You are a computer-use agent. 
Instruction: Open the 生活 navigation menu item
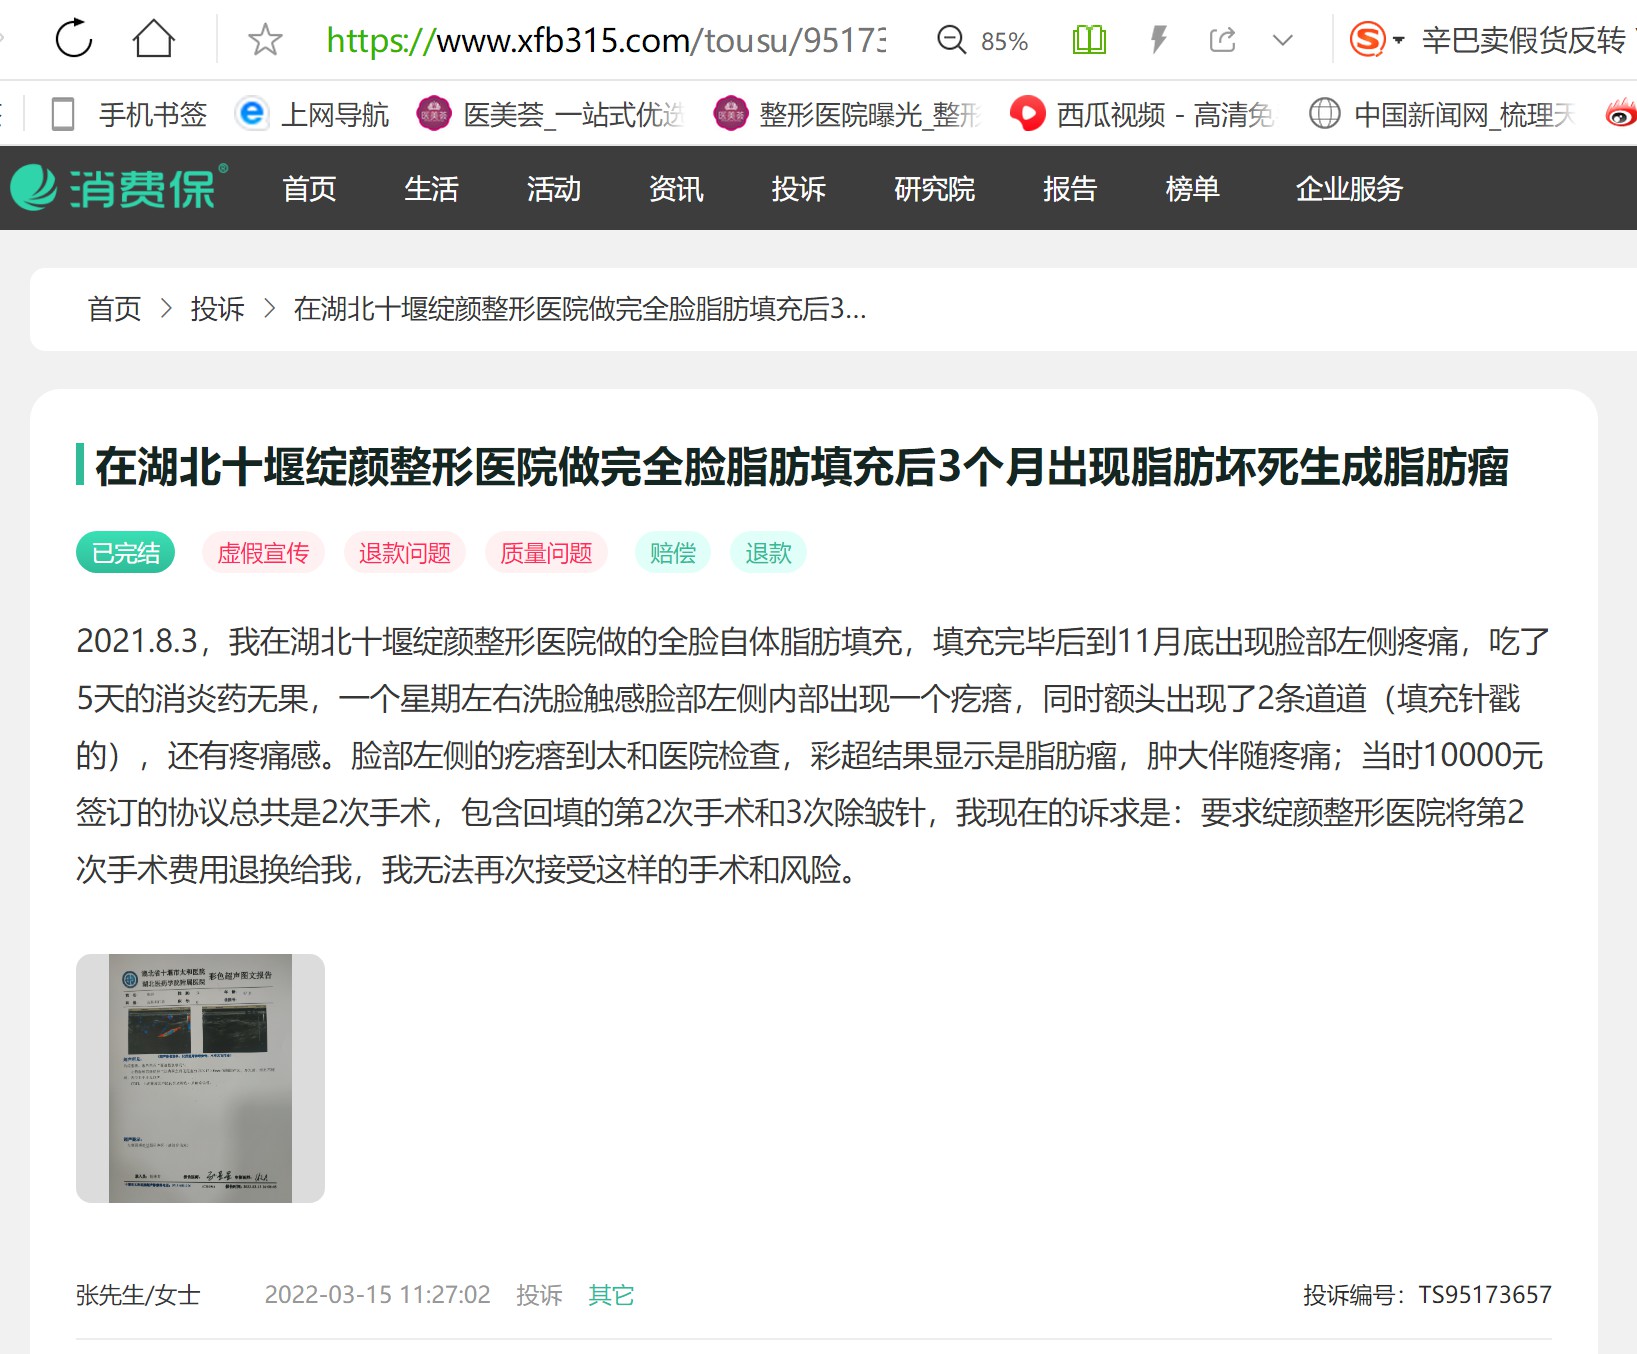[431, 189]
